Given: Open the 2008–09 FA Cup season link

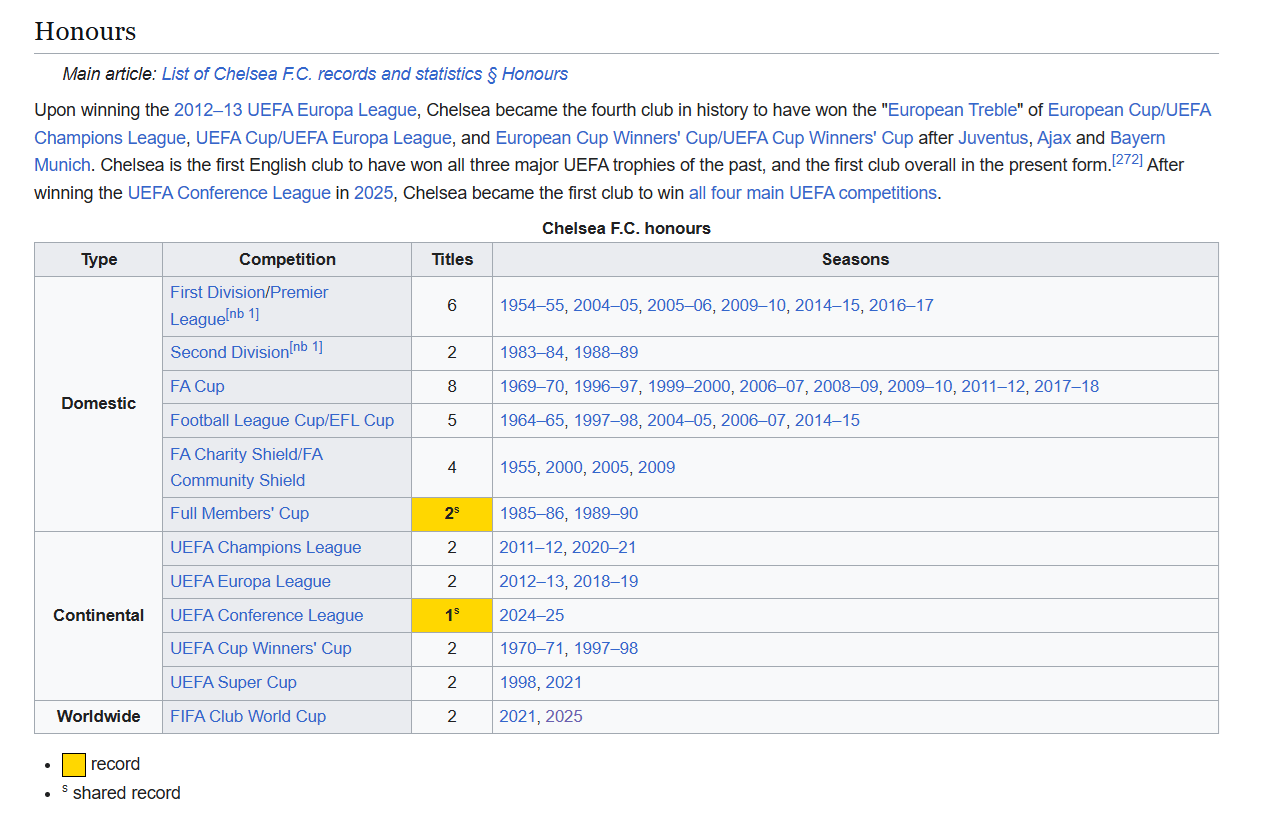Looking at the screenshot, I should [x=846, y=387].
